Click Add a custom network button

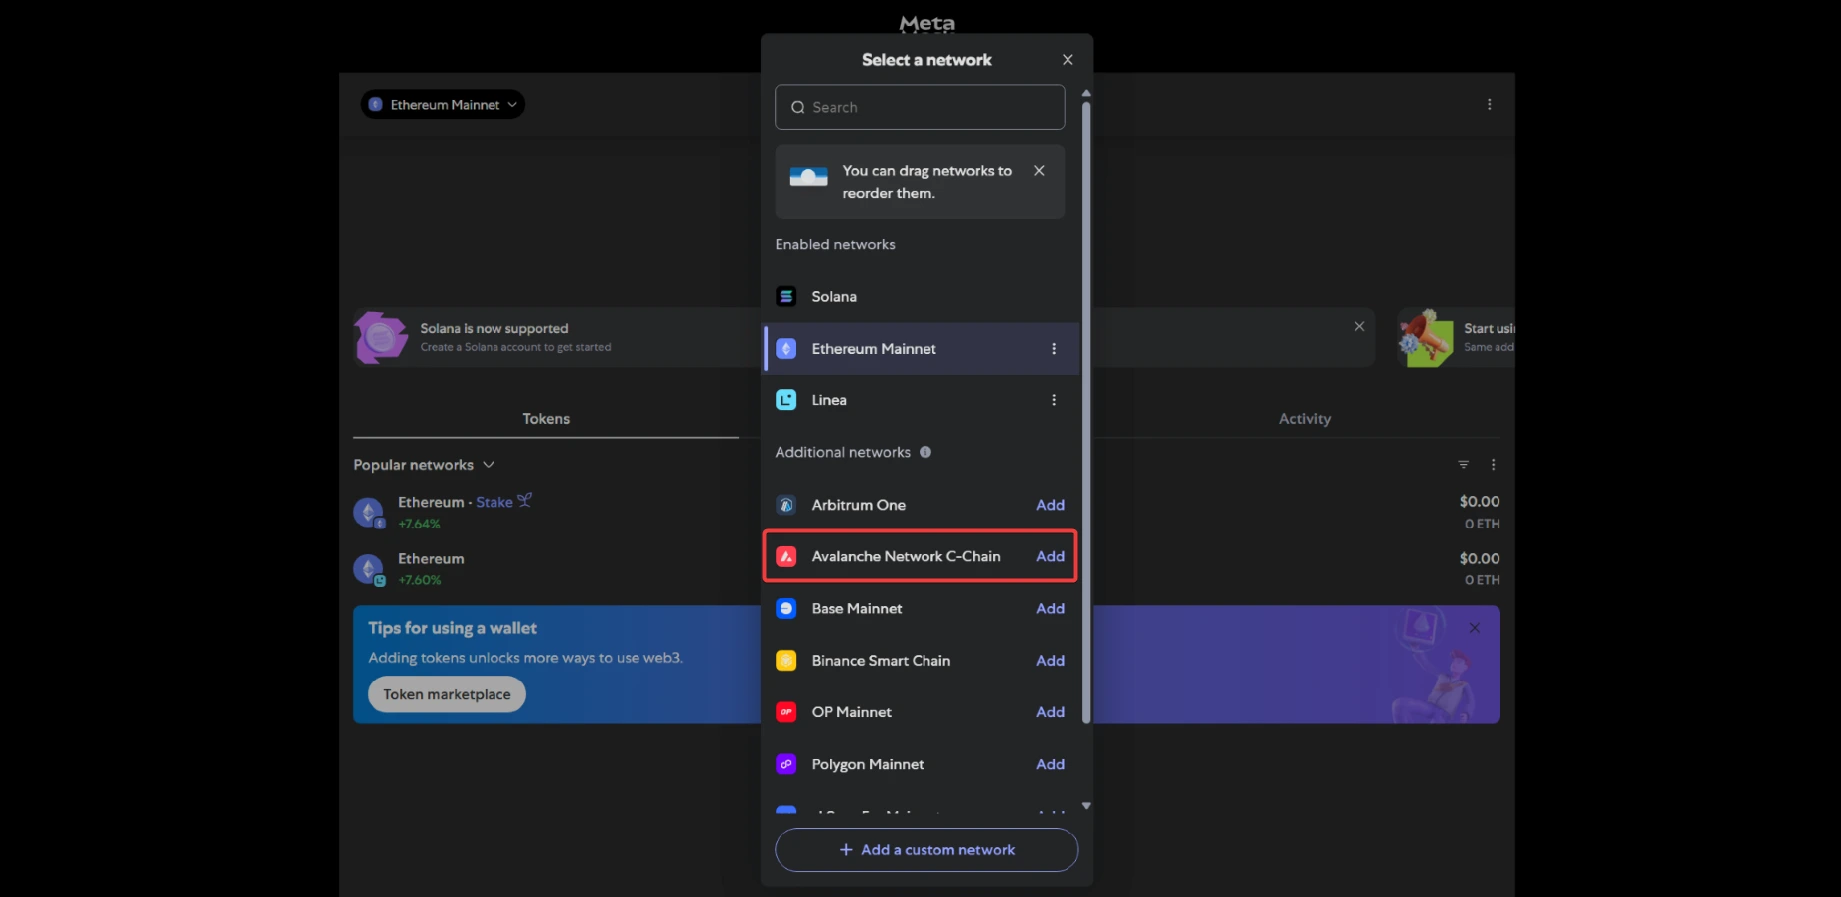pyautogui.click(x=926, y=850)
